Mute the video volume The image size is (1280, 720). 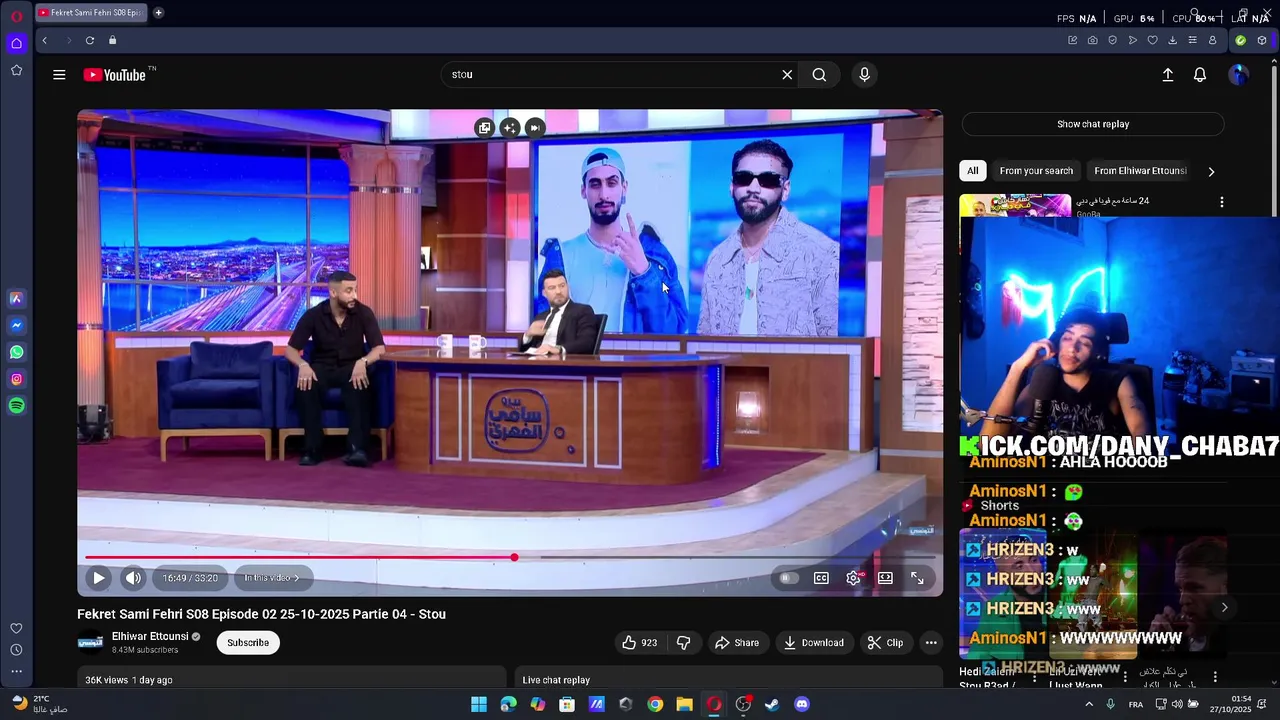coord(133,578)
